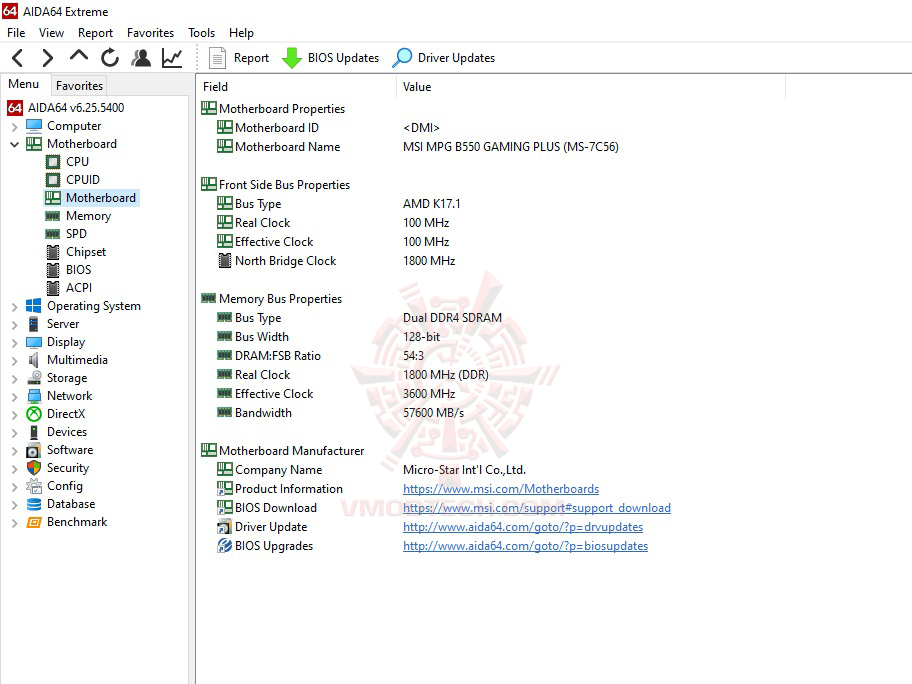Expand the Display tree node
This screenshot has width=912, height=684.
15,343
